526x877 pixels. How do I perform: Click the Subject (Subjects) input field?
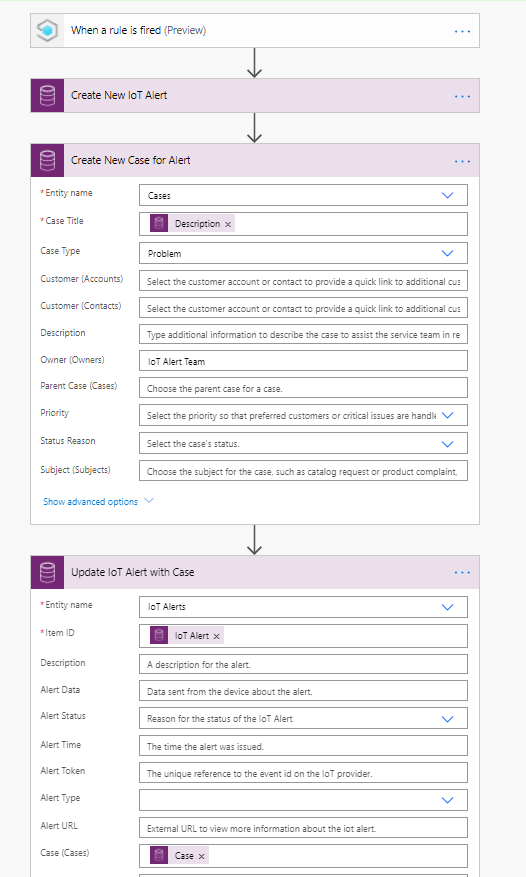(303, 471)
